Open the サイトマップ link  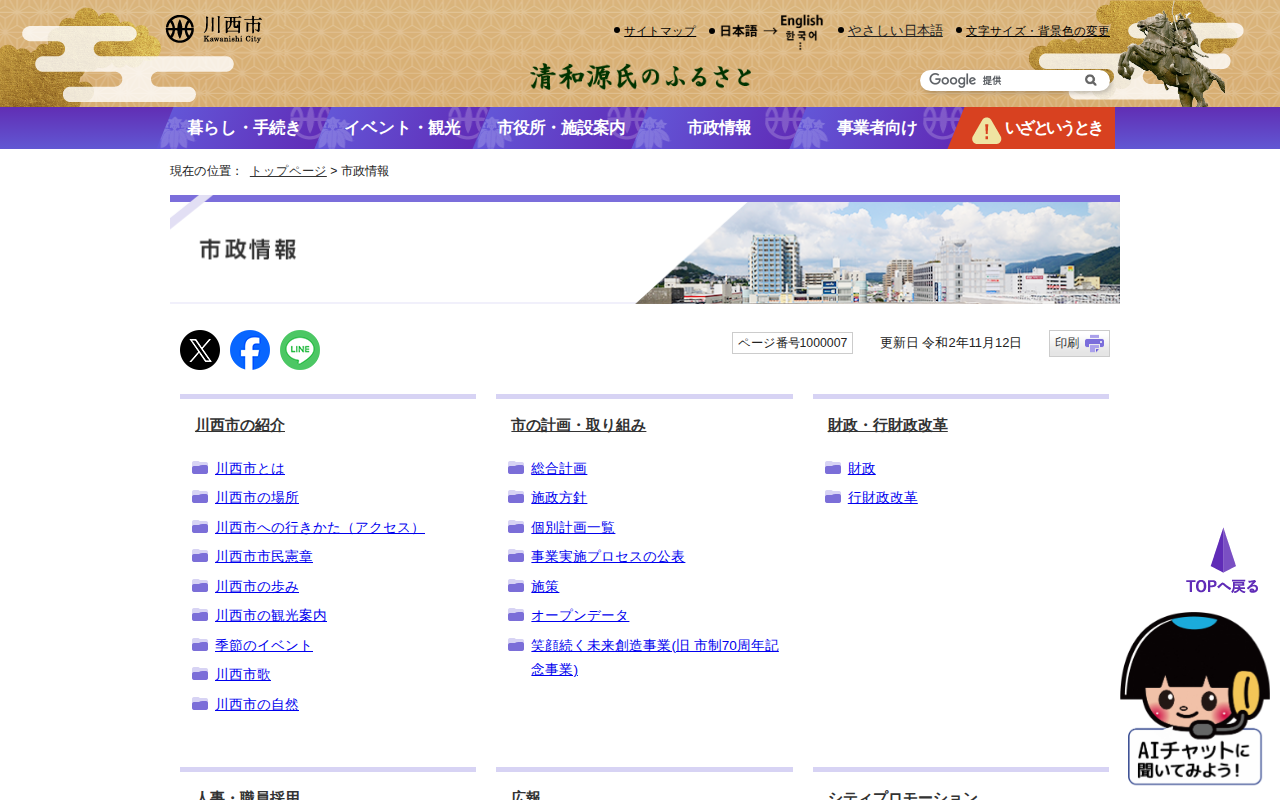(659, 31)
